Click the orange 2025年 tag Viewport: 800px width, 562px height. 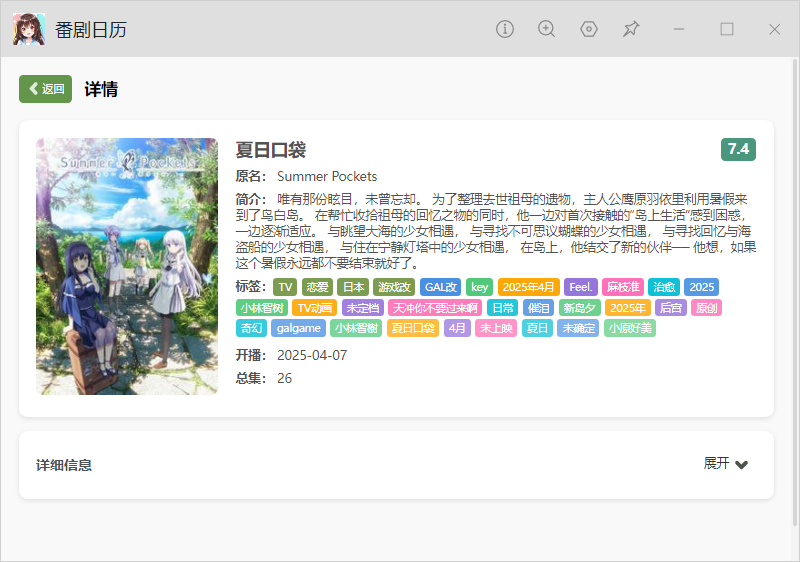(x=628, y=308)
